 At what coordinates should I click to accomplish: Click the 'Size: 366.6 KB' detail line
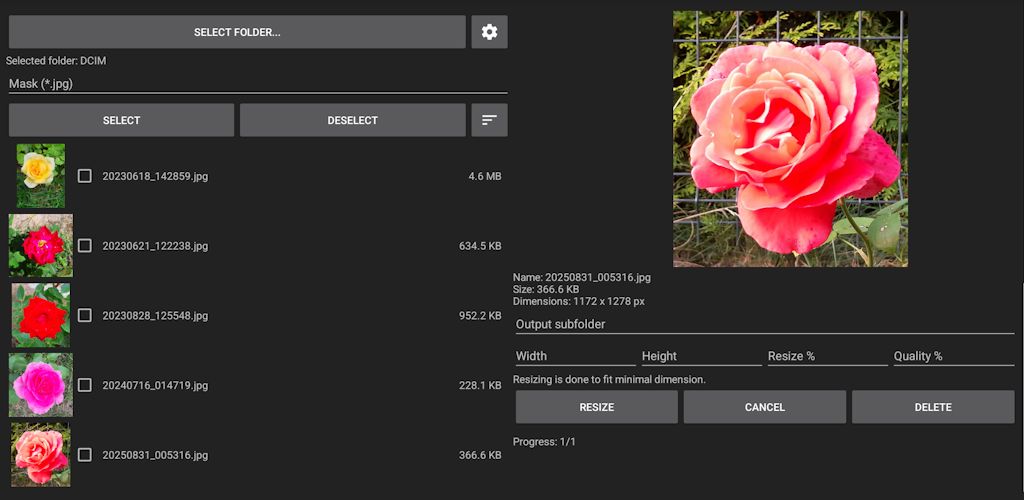(x=546, y=289)
